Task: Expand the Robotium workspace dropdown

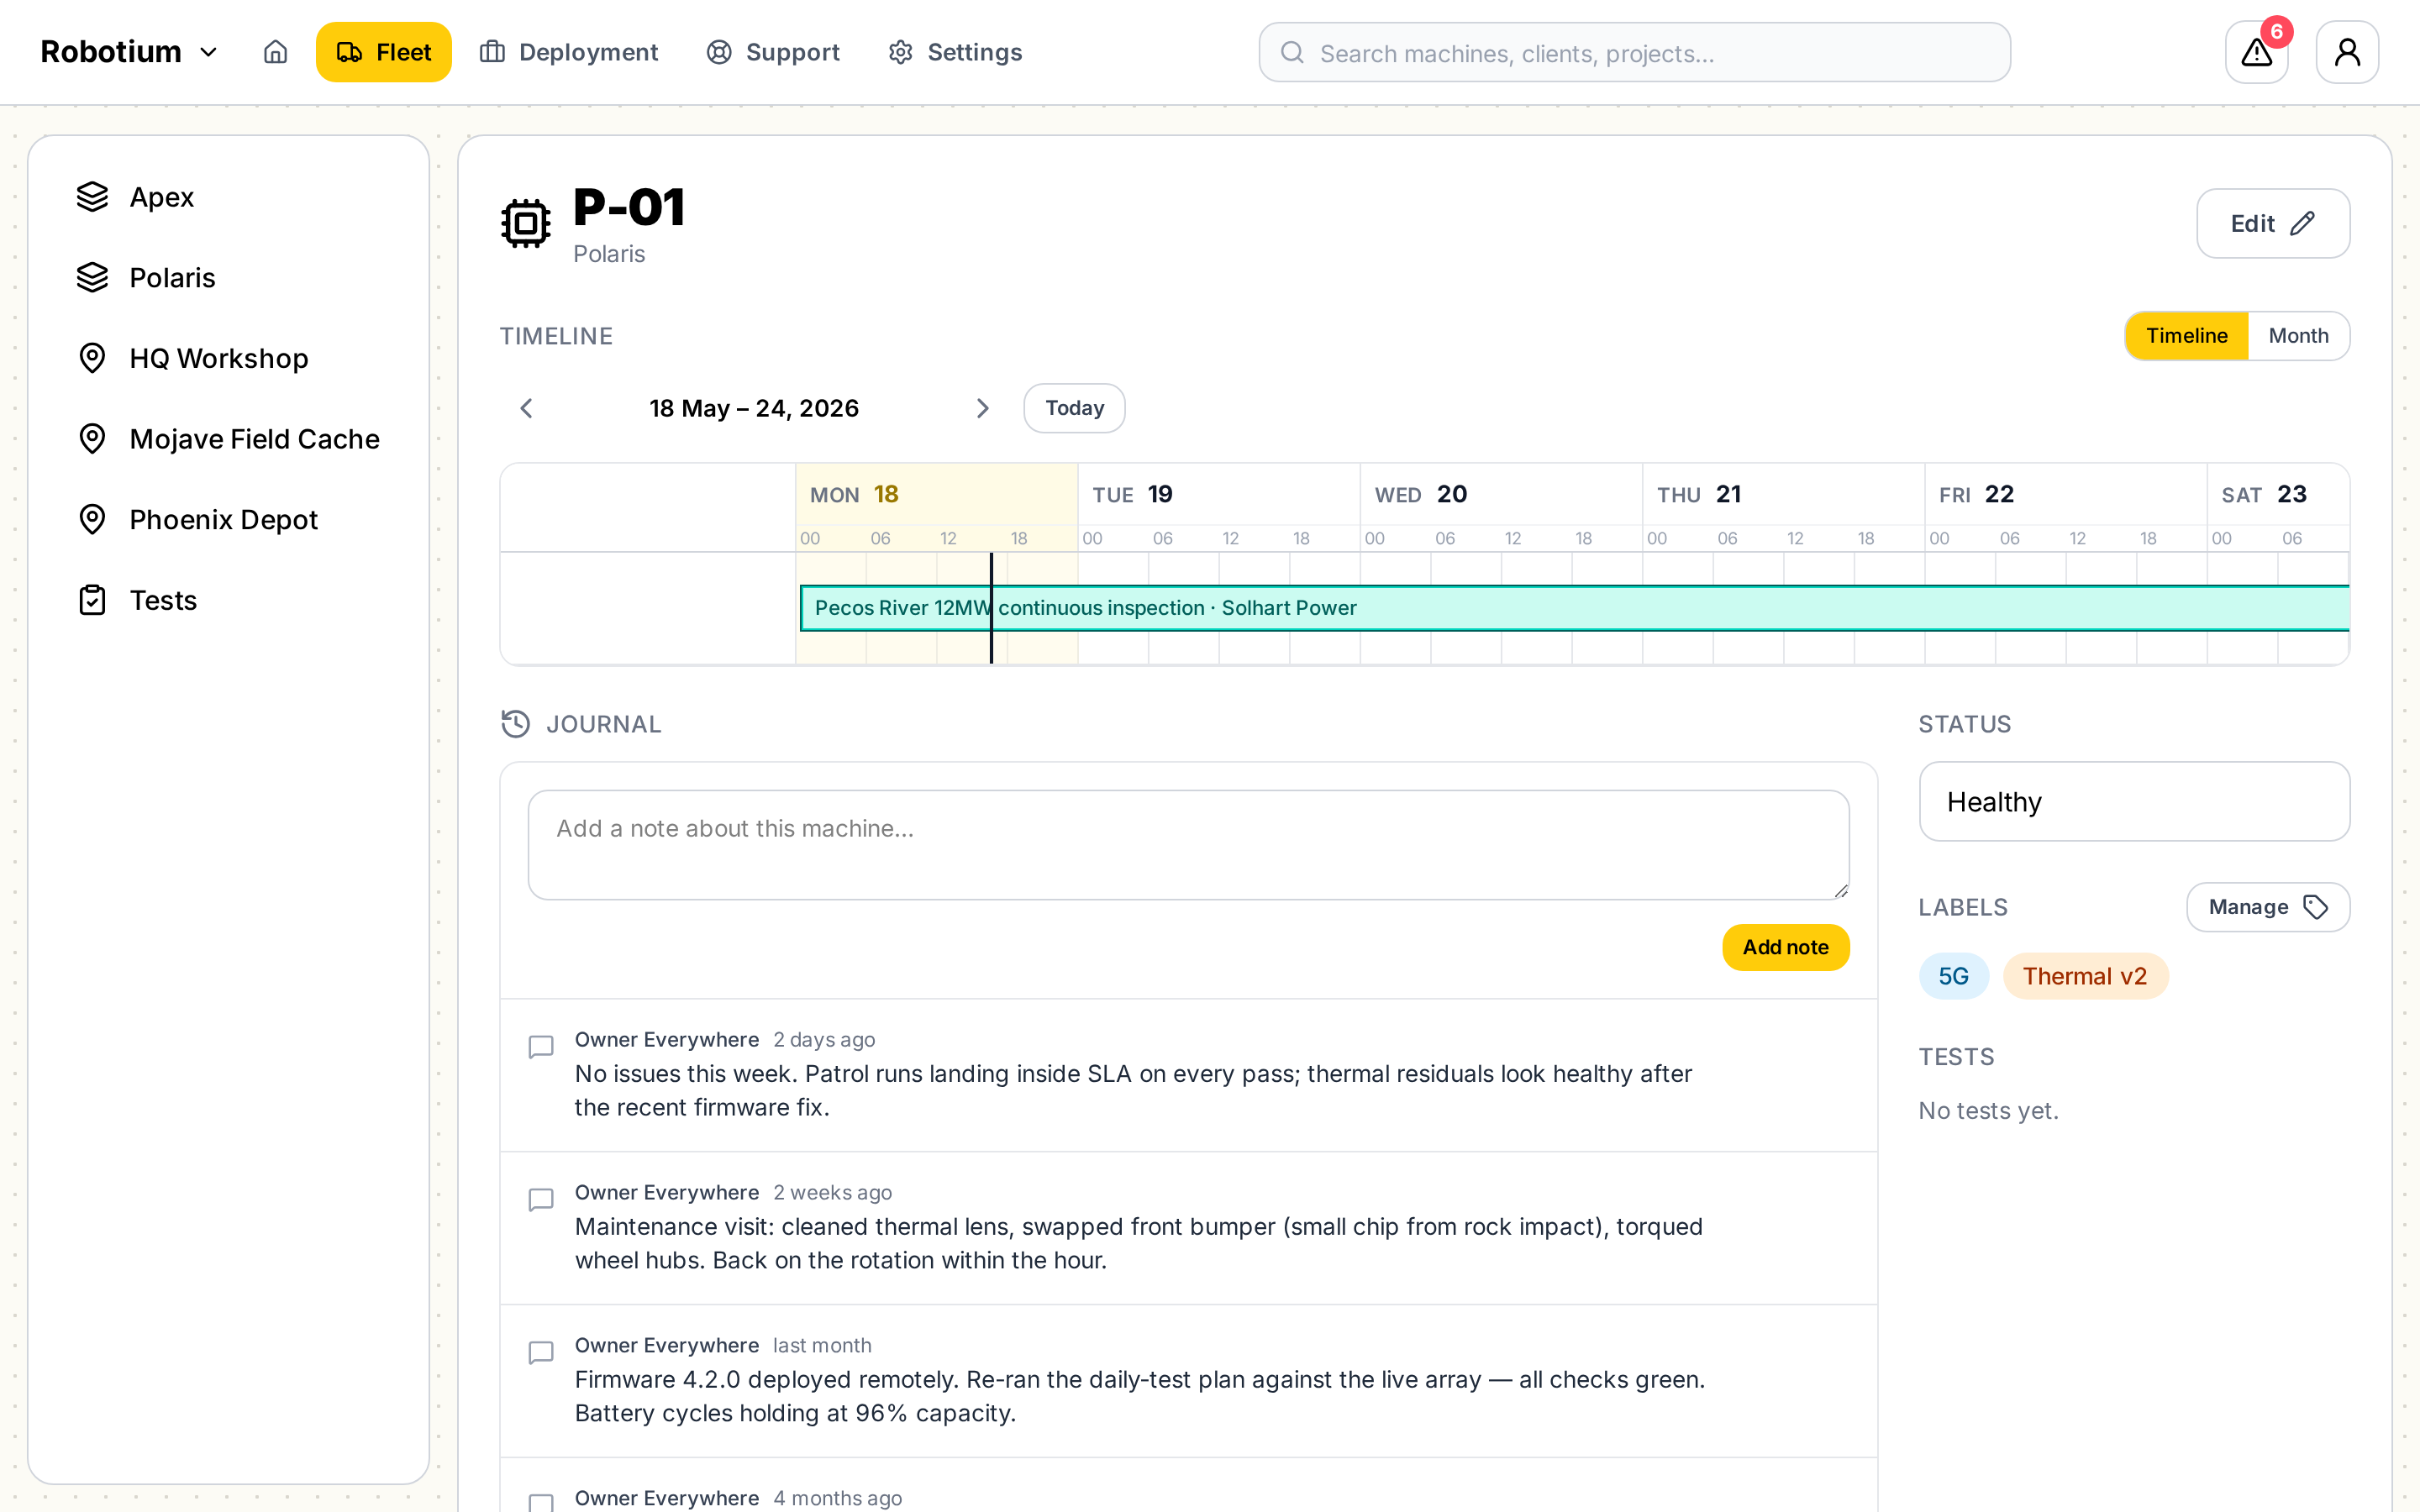Action: coord(129,52)
